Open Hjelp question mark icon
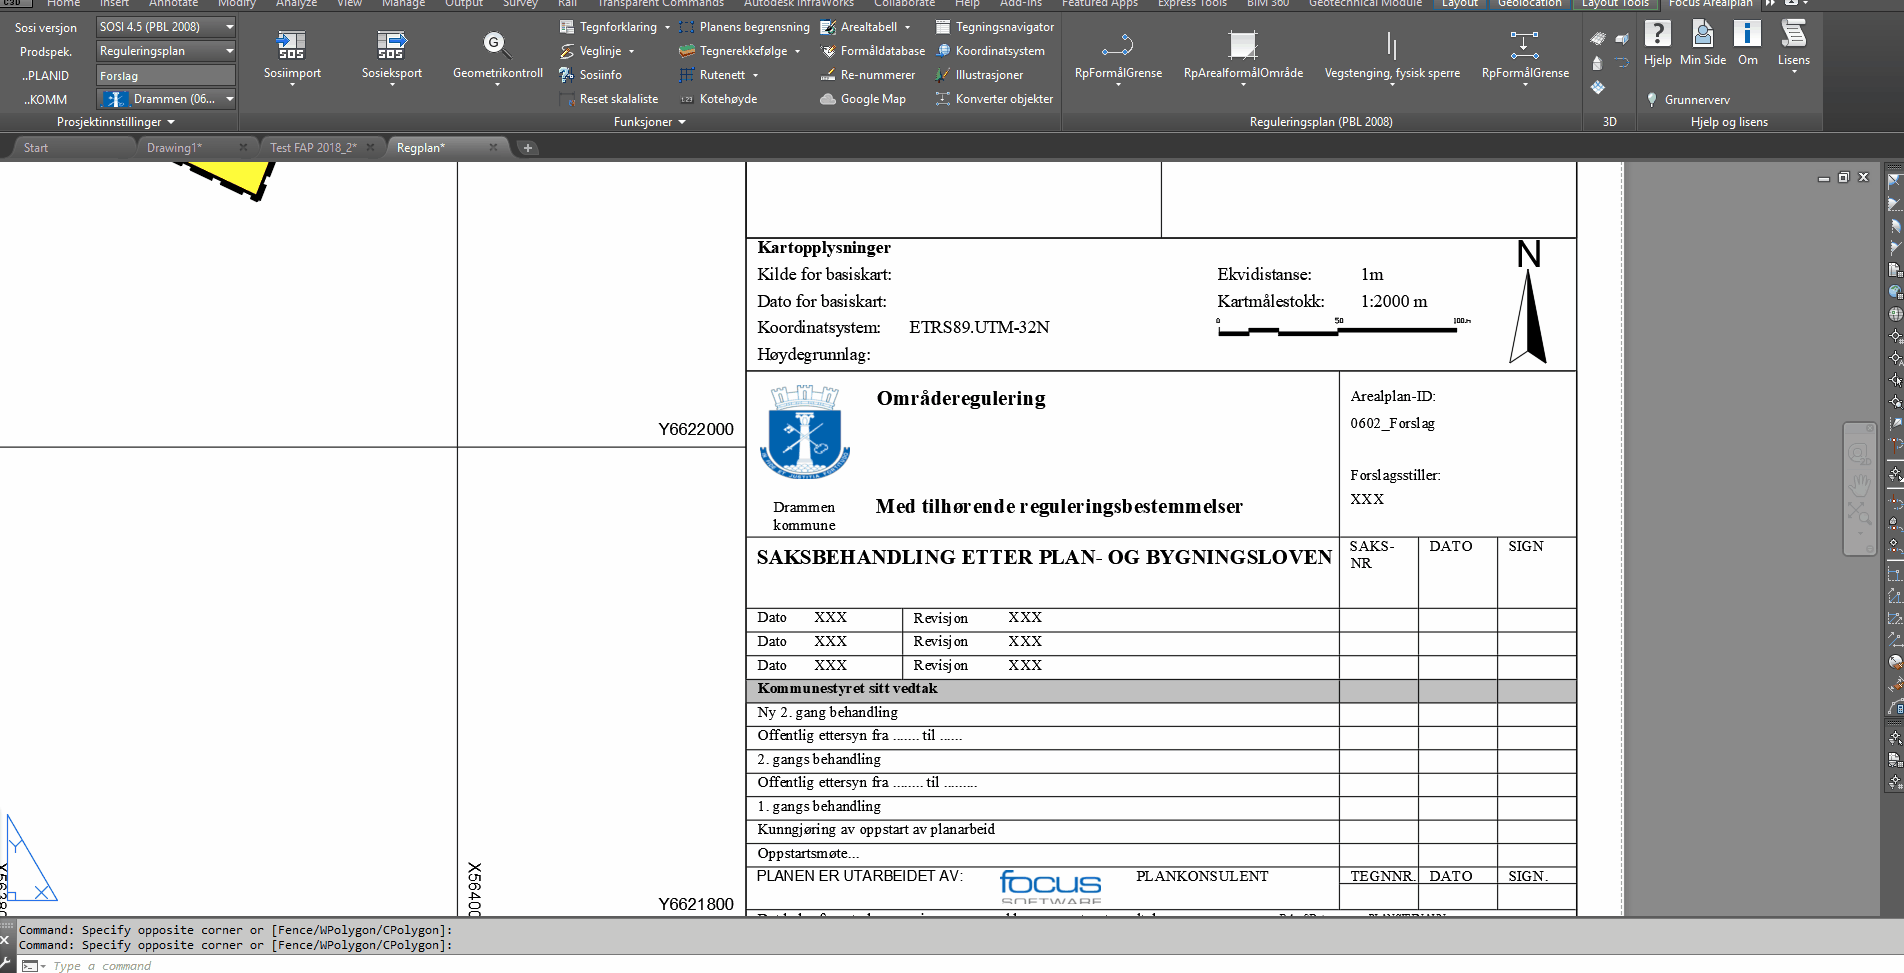This screenshot has width=1904, height=973. (1657, 35)
